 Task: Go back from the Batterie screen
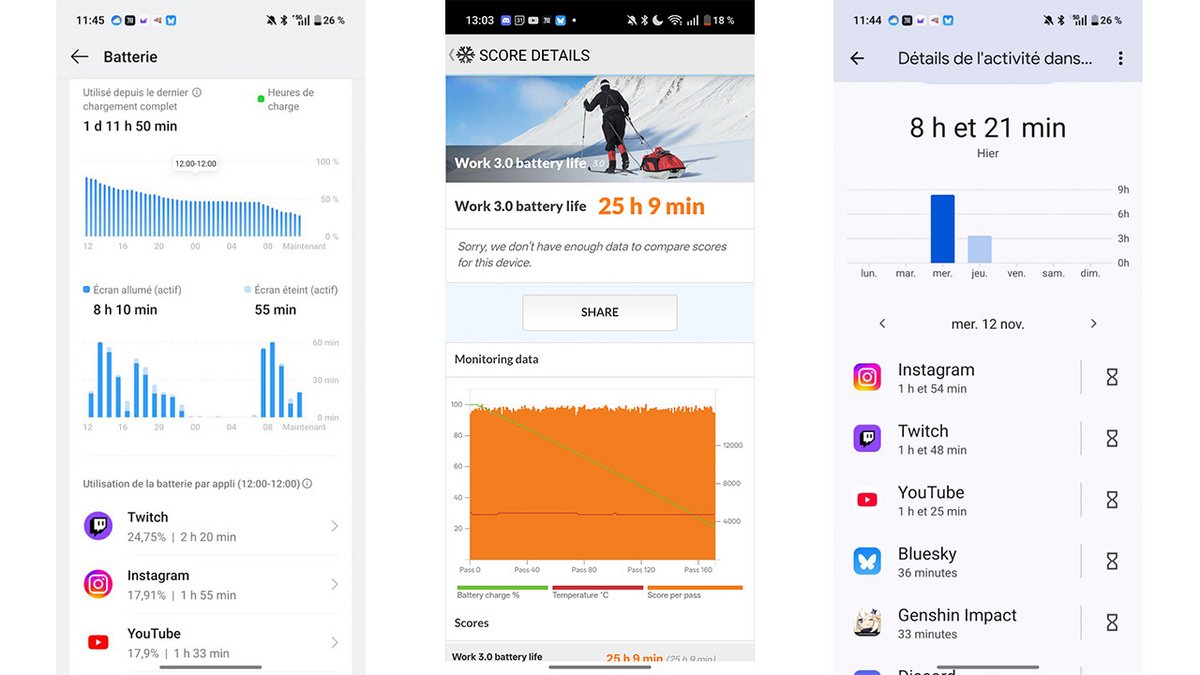coord(80,57)
